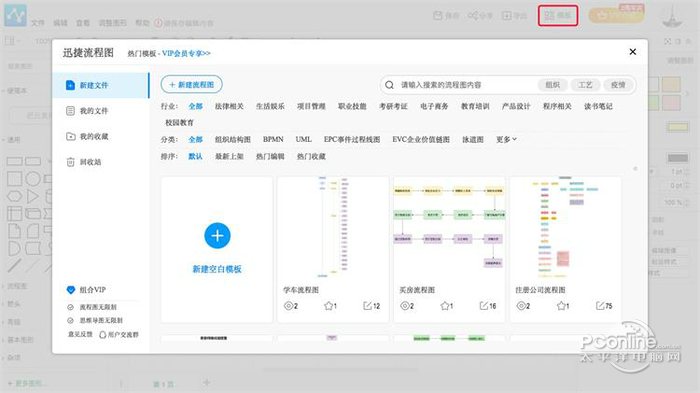Click the 用户交流群 bell icon

tap(102, 334)
